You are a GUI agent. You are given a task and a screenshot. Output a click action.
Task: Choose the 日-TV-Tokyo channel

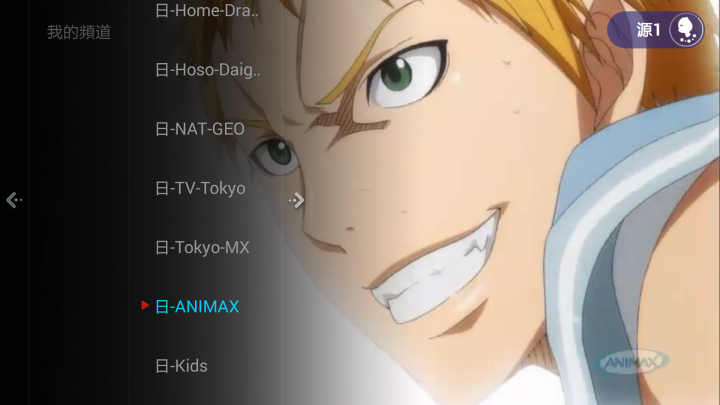tap(200, 188)
